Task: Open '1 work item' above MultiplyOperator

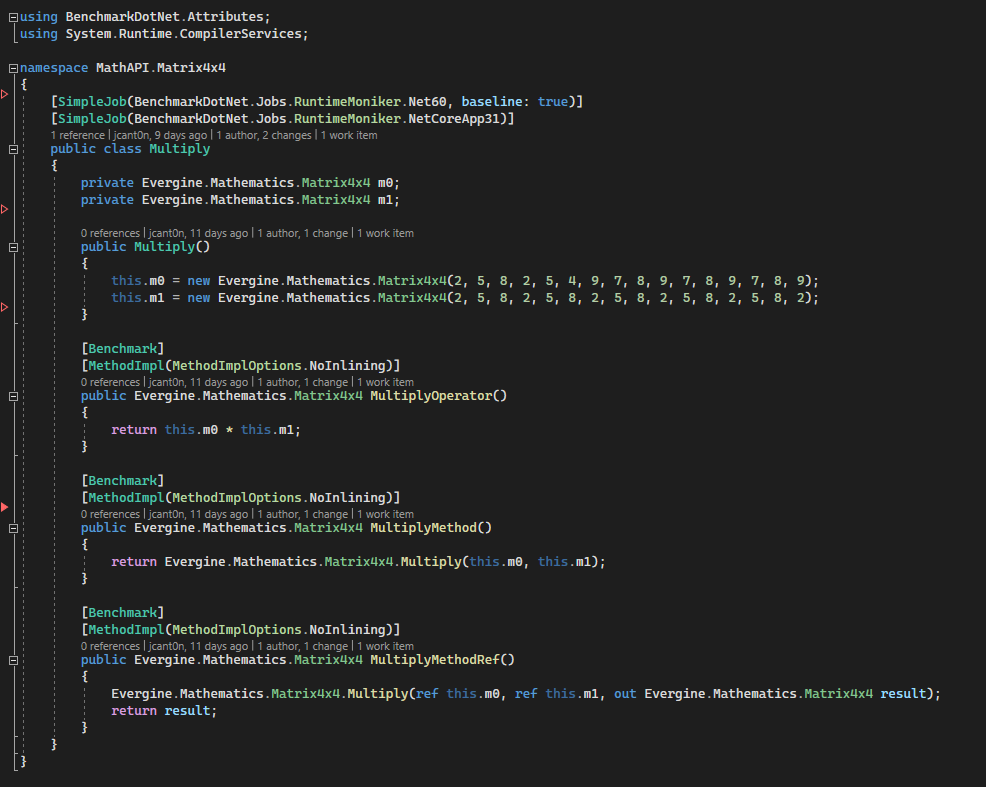Action: (385, 382)
